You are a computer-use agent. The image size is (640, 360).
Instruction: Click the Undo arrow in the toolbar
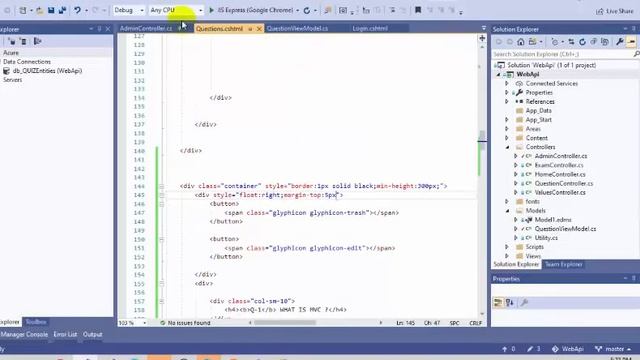(x=77, y=10)
